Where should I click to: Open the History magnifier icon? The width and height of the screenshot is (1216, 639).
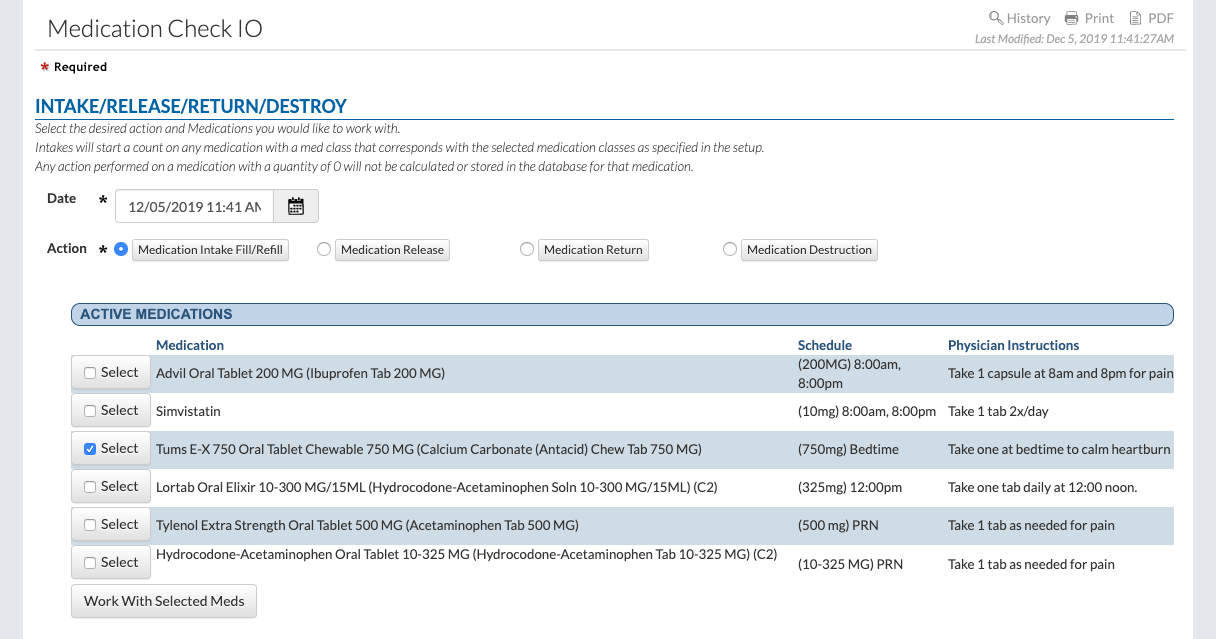tap(996, 18)
